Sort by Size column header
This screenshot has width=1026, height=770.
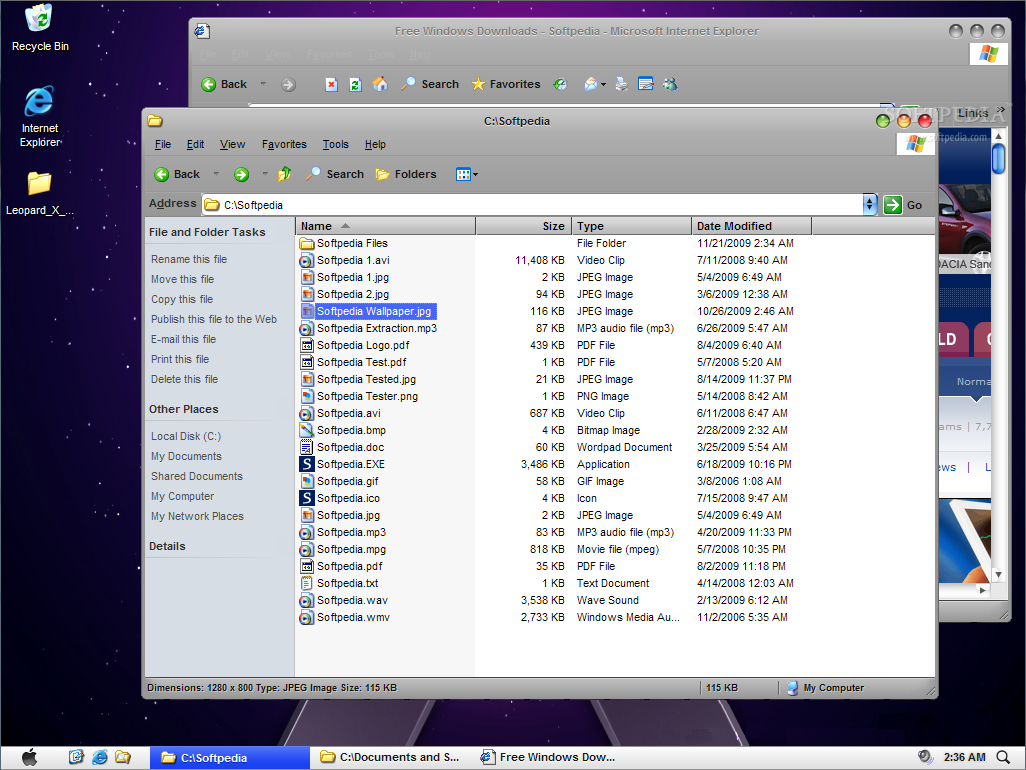click(x=523, y=226)
